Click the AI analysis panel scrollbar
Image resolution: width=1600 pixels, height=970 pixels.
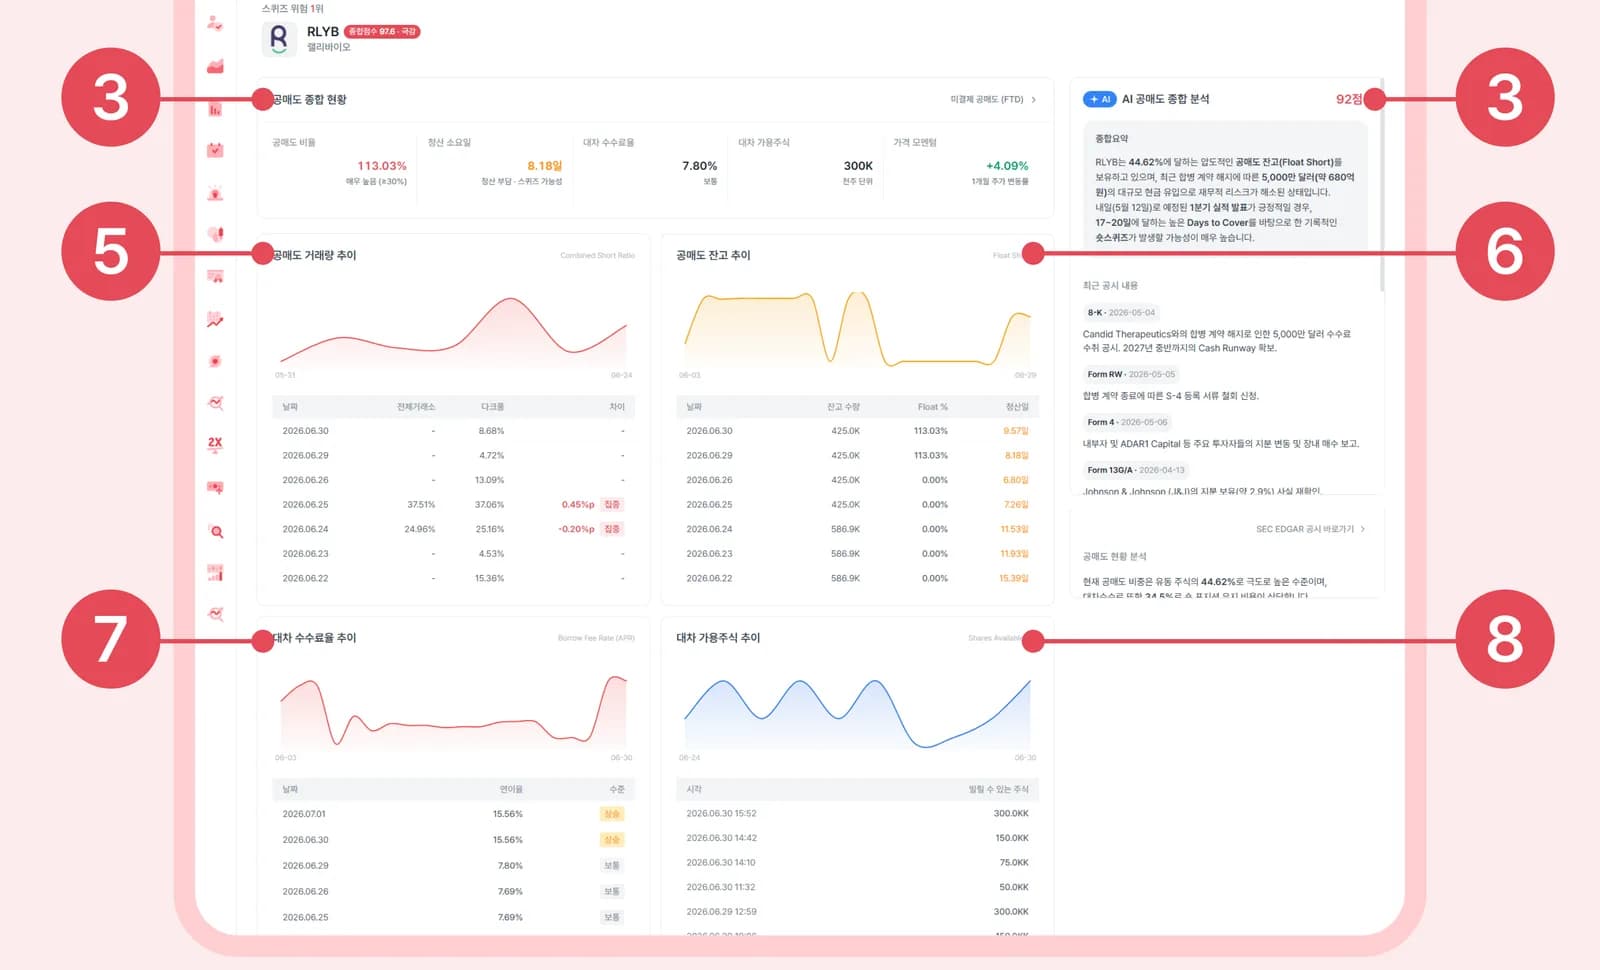pos(1383,185)
